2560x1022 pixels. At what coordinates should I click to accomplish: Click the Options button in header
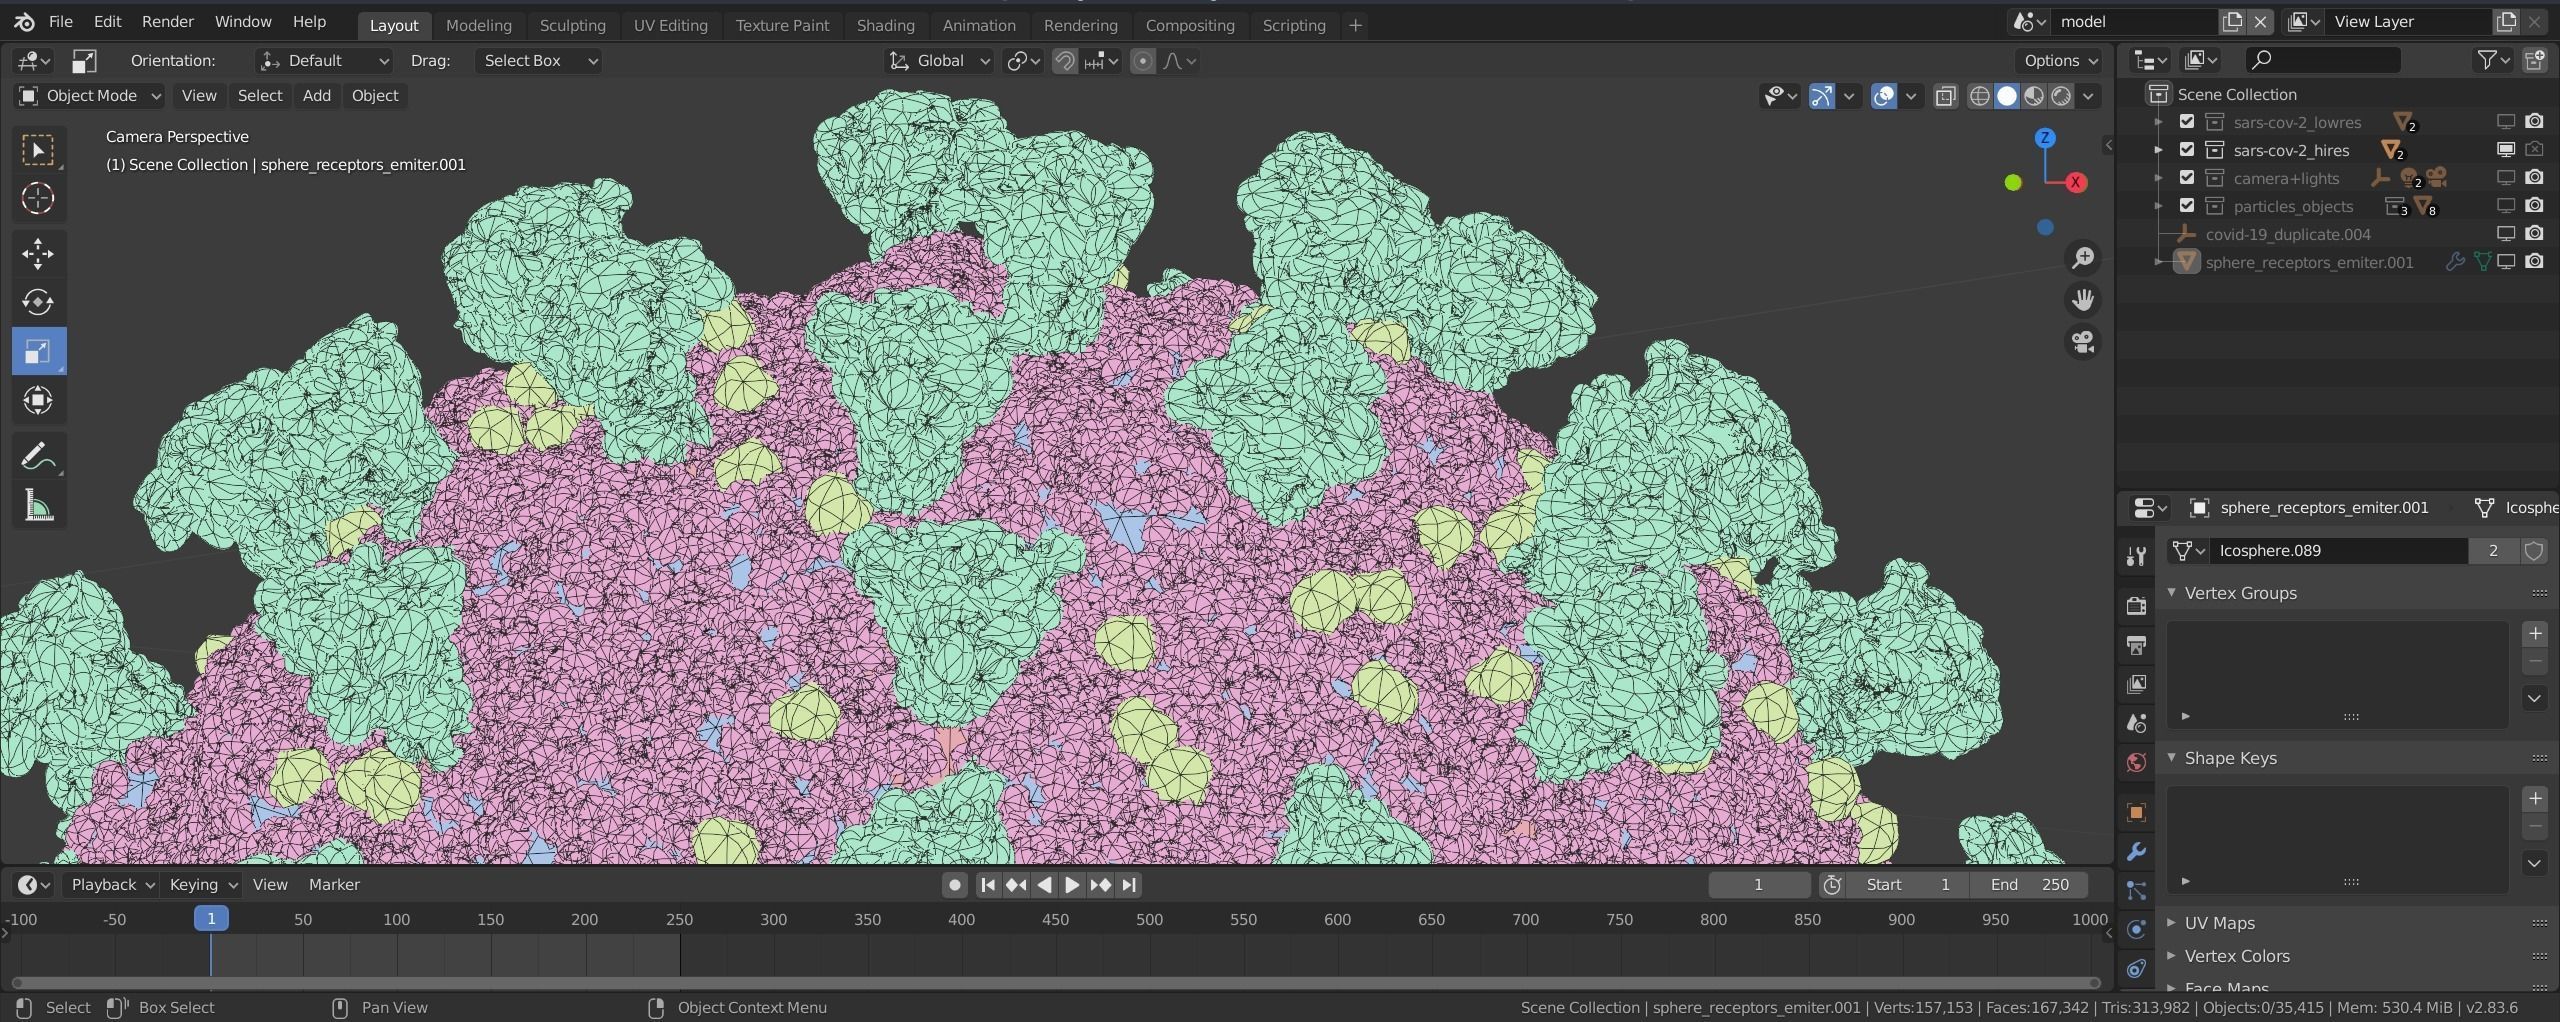2060,61
